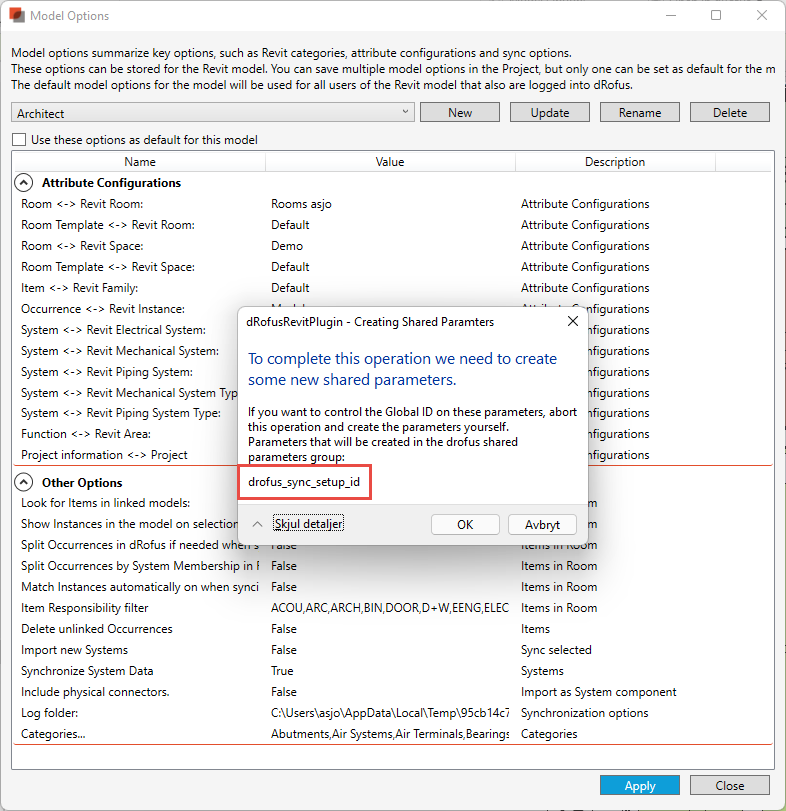Select the Categories... option row
Viewport: 786px width, 811px height.
pos(53,734)
